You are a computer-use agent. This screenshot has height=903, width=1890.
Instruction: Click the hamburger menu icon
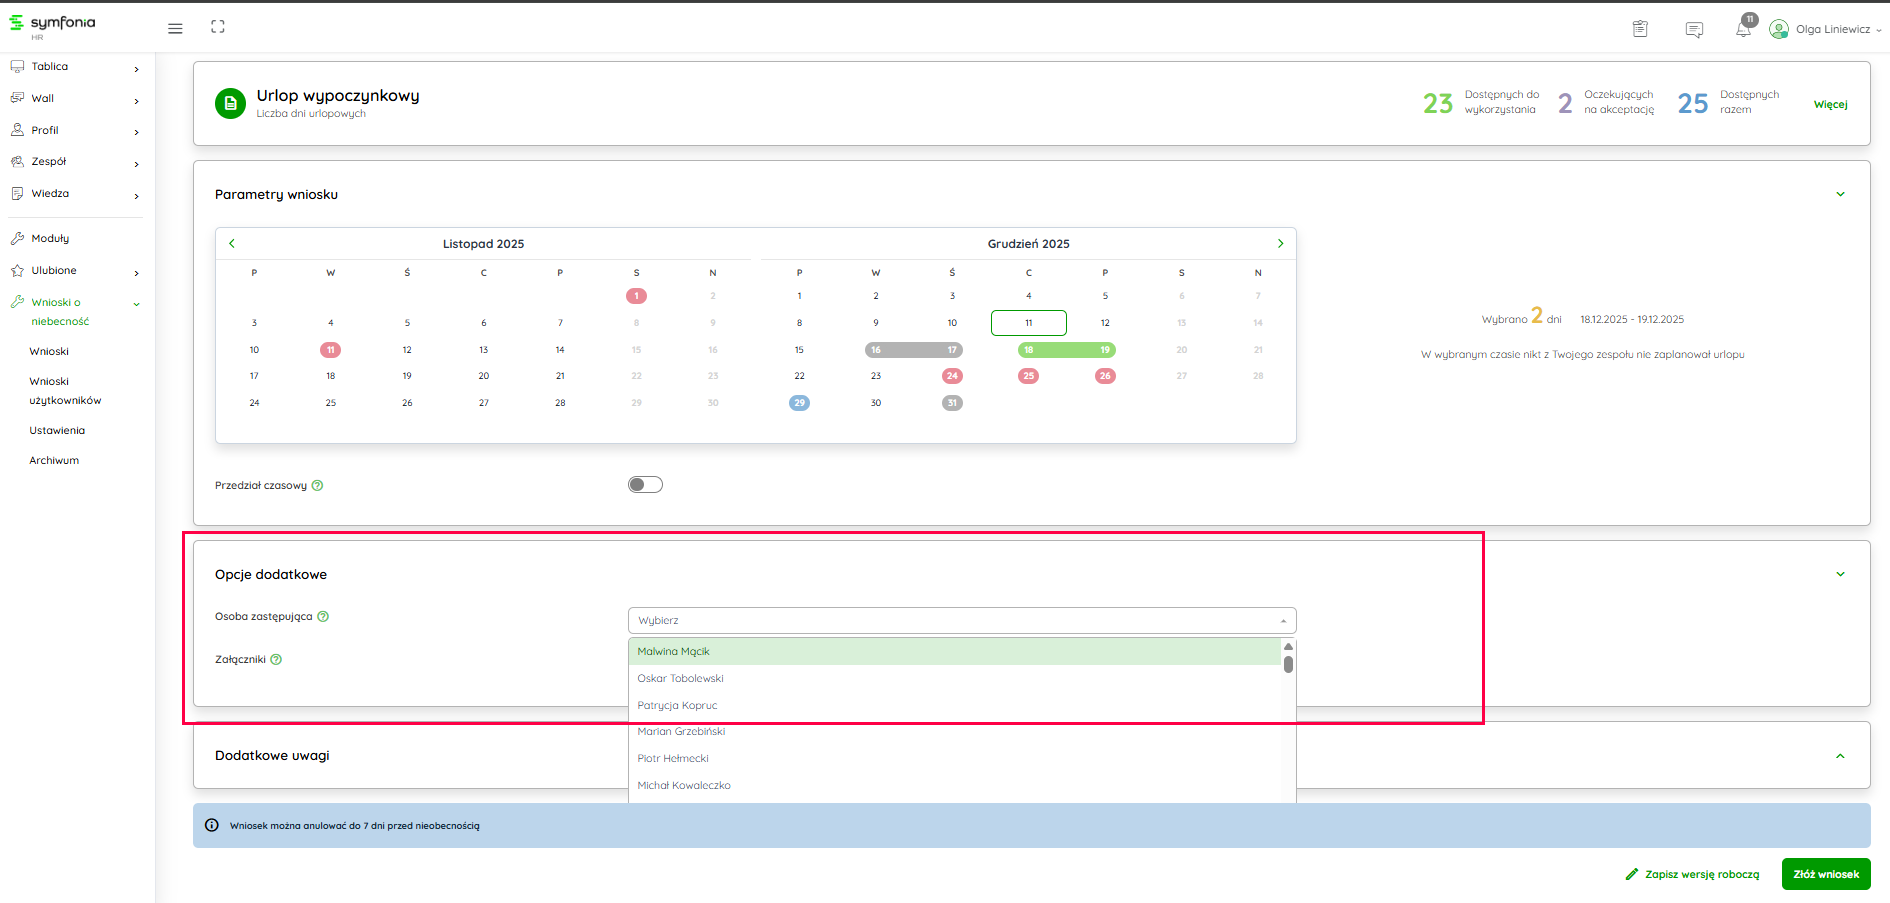pyautogui.click(x=175, y=28)
